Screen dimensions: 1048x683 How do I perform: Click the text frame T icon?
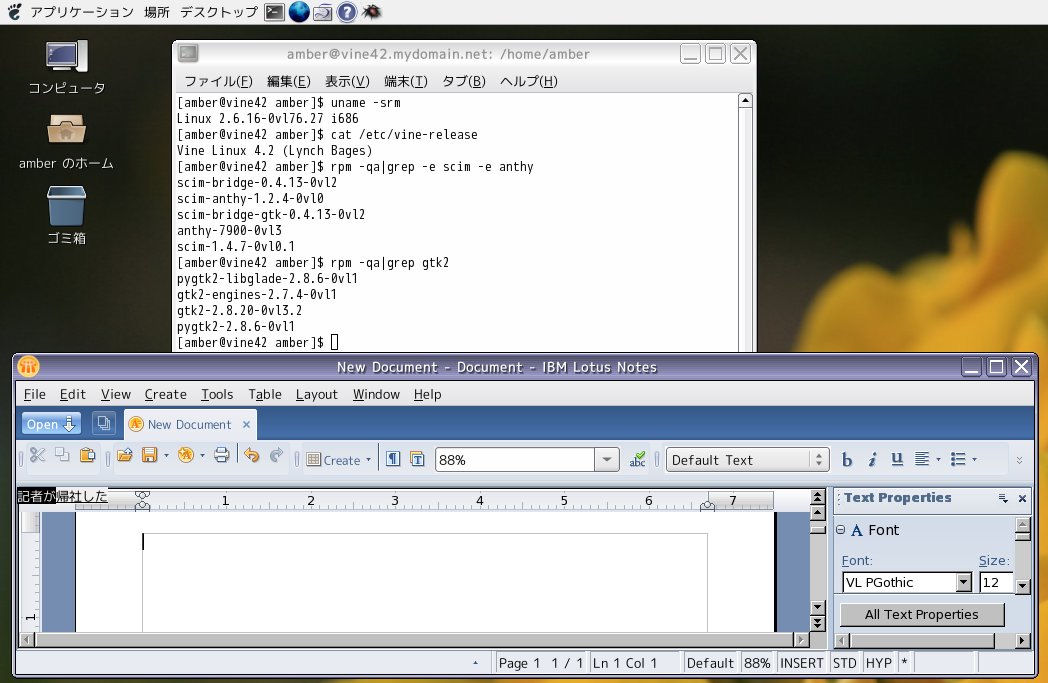coord(417,459)
